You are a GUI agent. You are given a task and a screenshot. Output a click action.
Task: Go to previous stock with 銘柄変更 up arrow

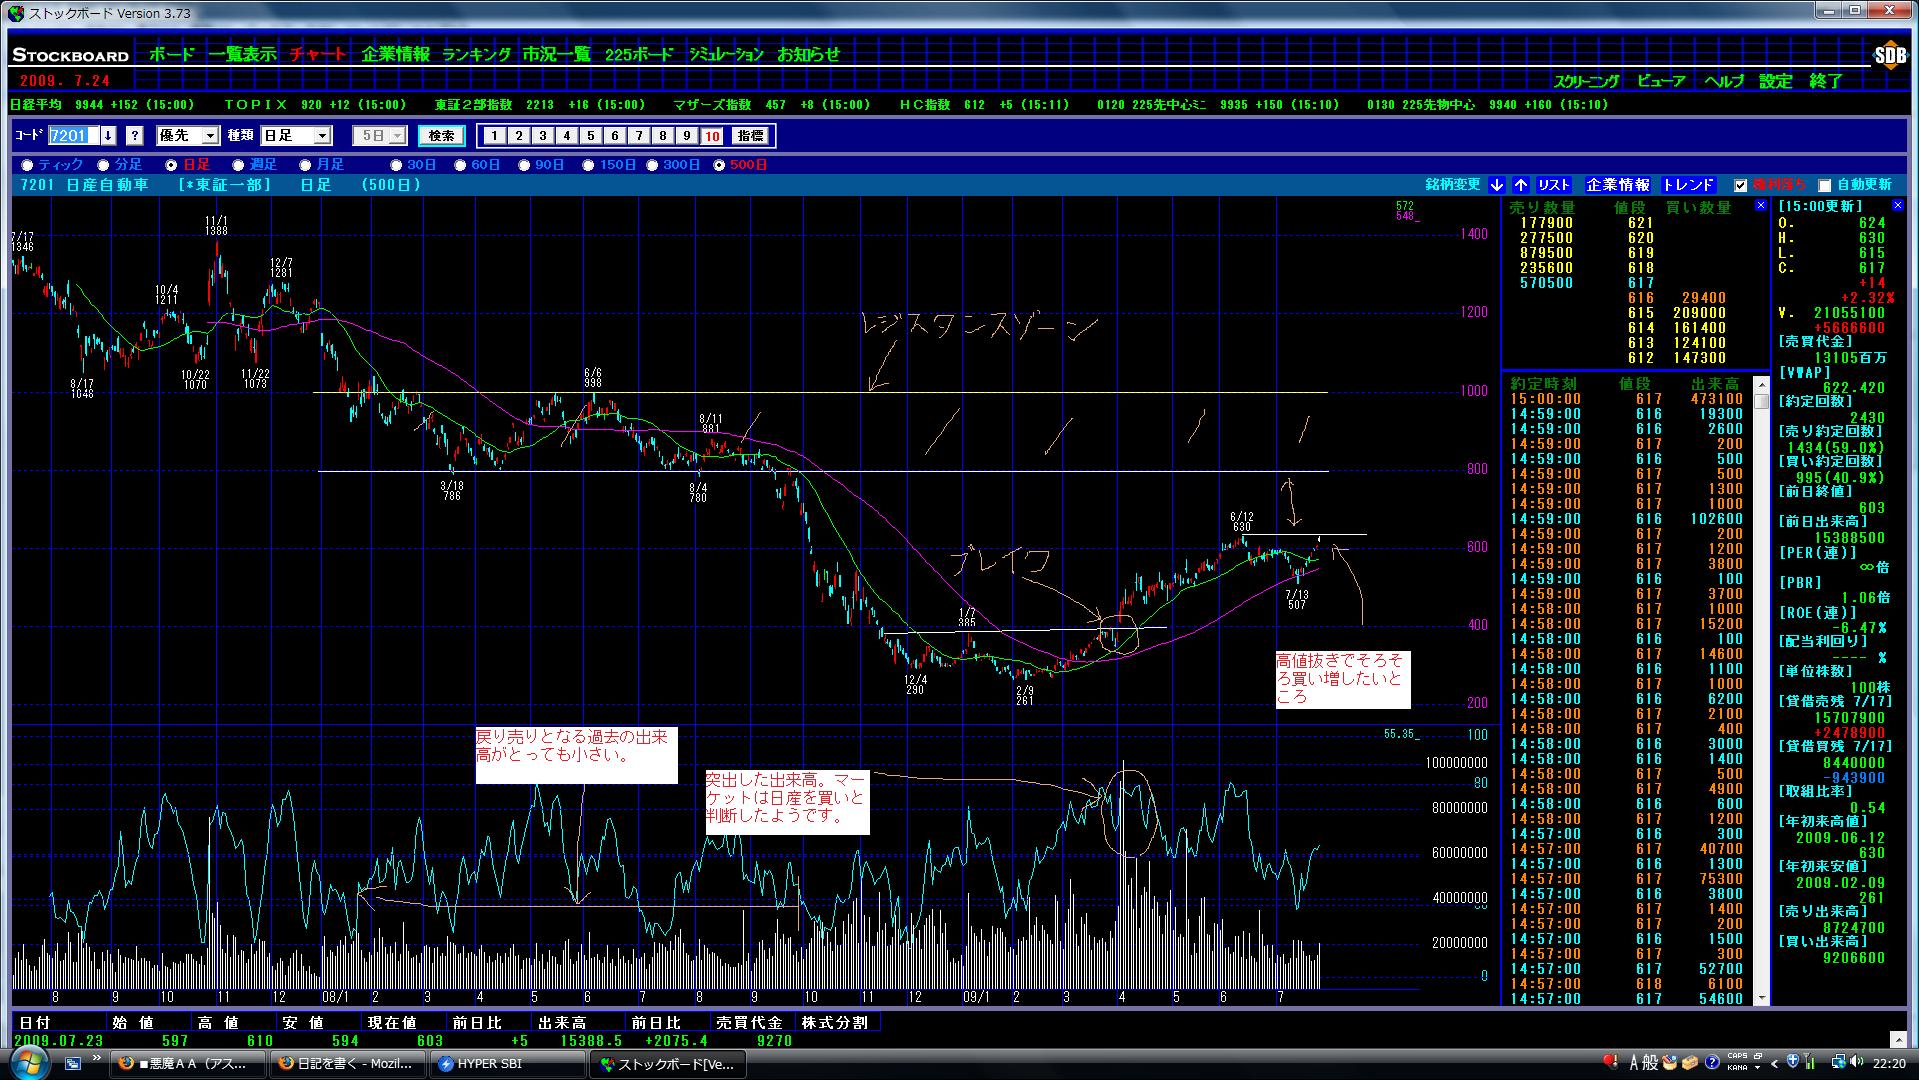[x=1520, y=185]
